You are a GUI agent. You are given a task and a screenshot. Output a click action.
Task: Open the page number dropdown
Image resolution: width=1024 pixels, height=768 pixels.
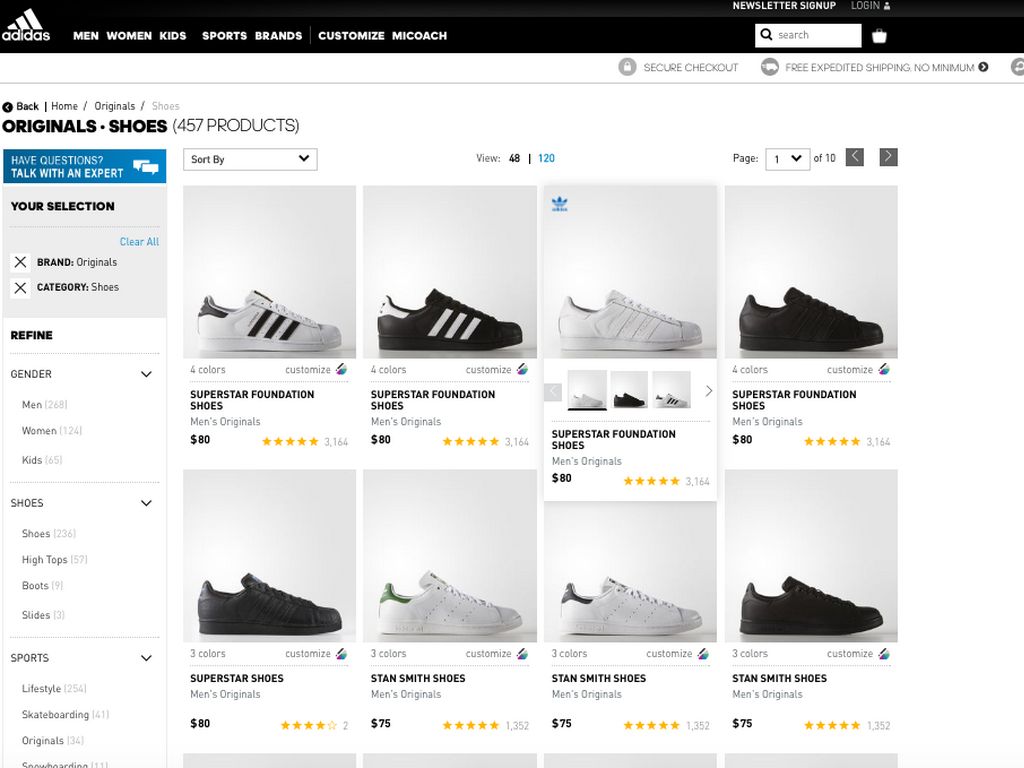787,159
